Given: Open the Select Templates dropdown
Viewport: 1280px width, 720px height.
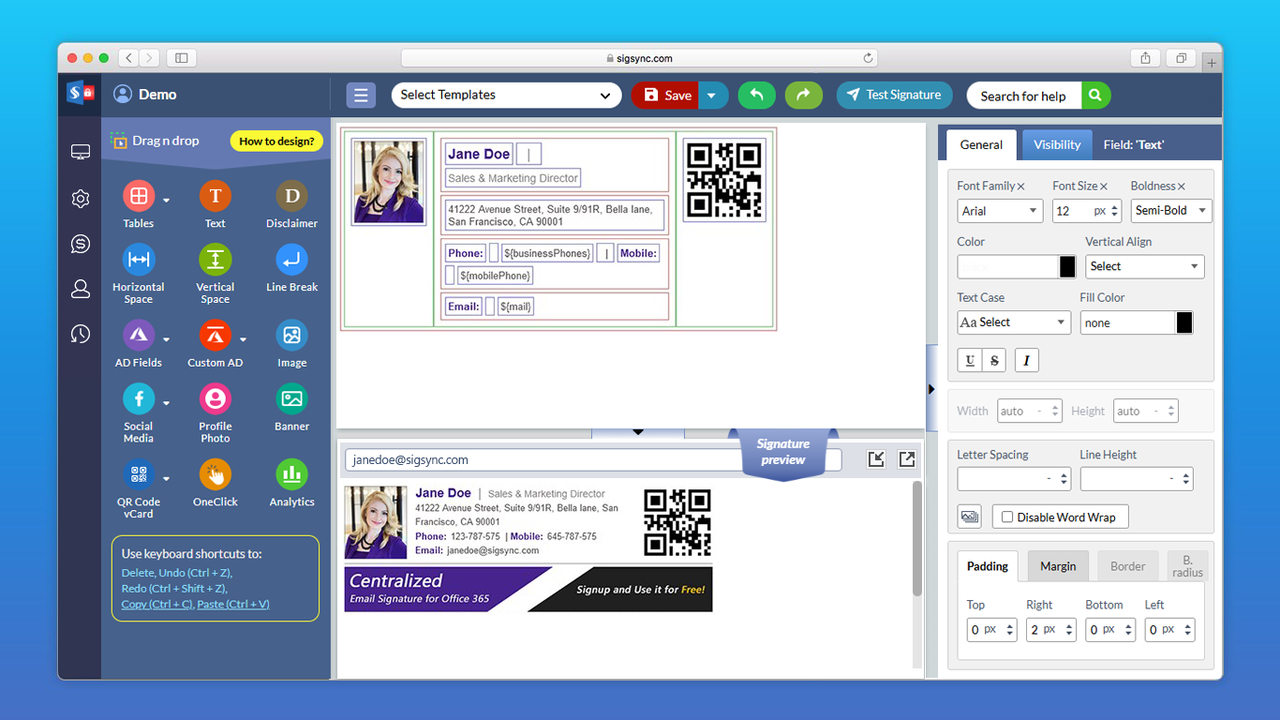Looking at the screenshot, I should pos(506,95).
